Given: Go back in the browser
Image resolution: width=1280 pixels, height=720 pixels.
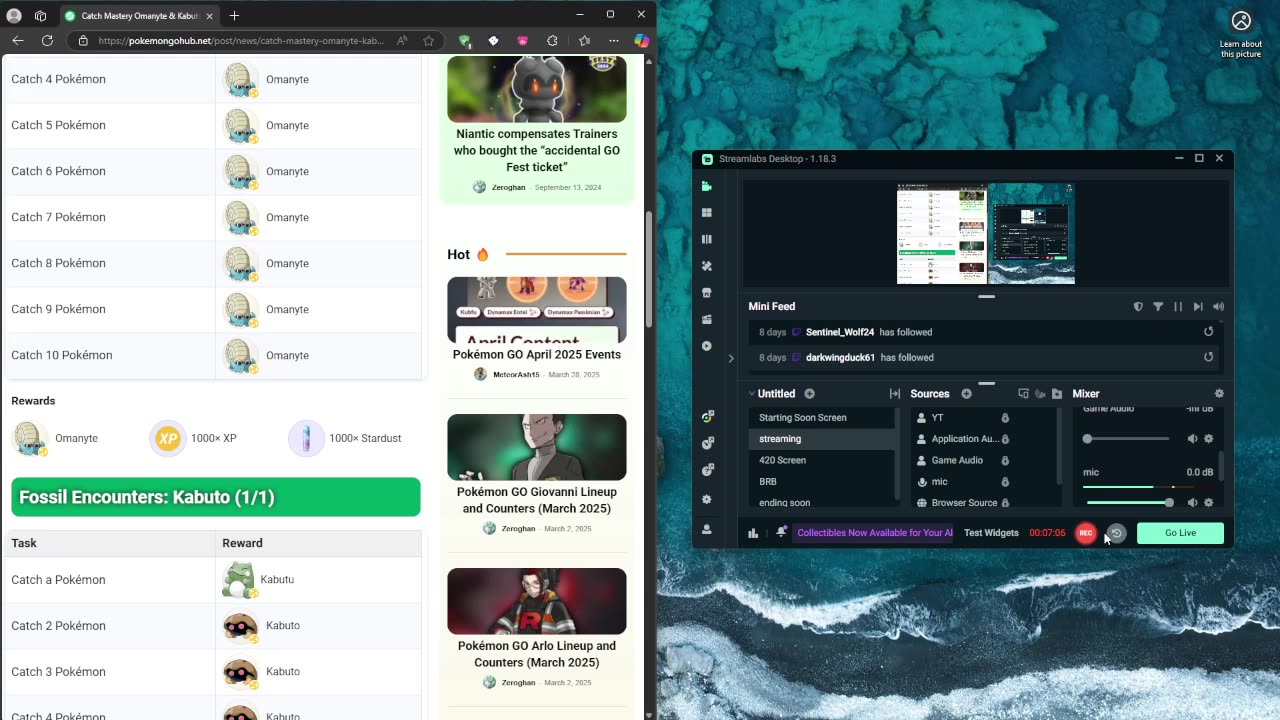Looking at the screenshot, I should (x=18, y=41).
